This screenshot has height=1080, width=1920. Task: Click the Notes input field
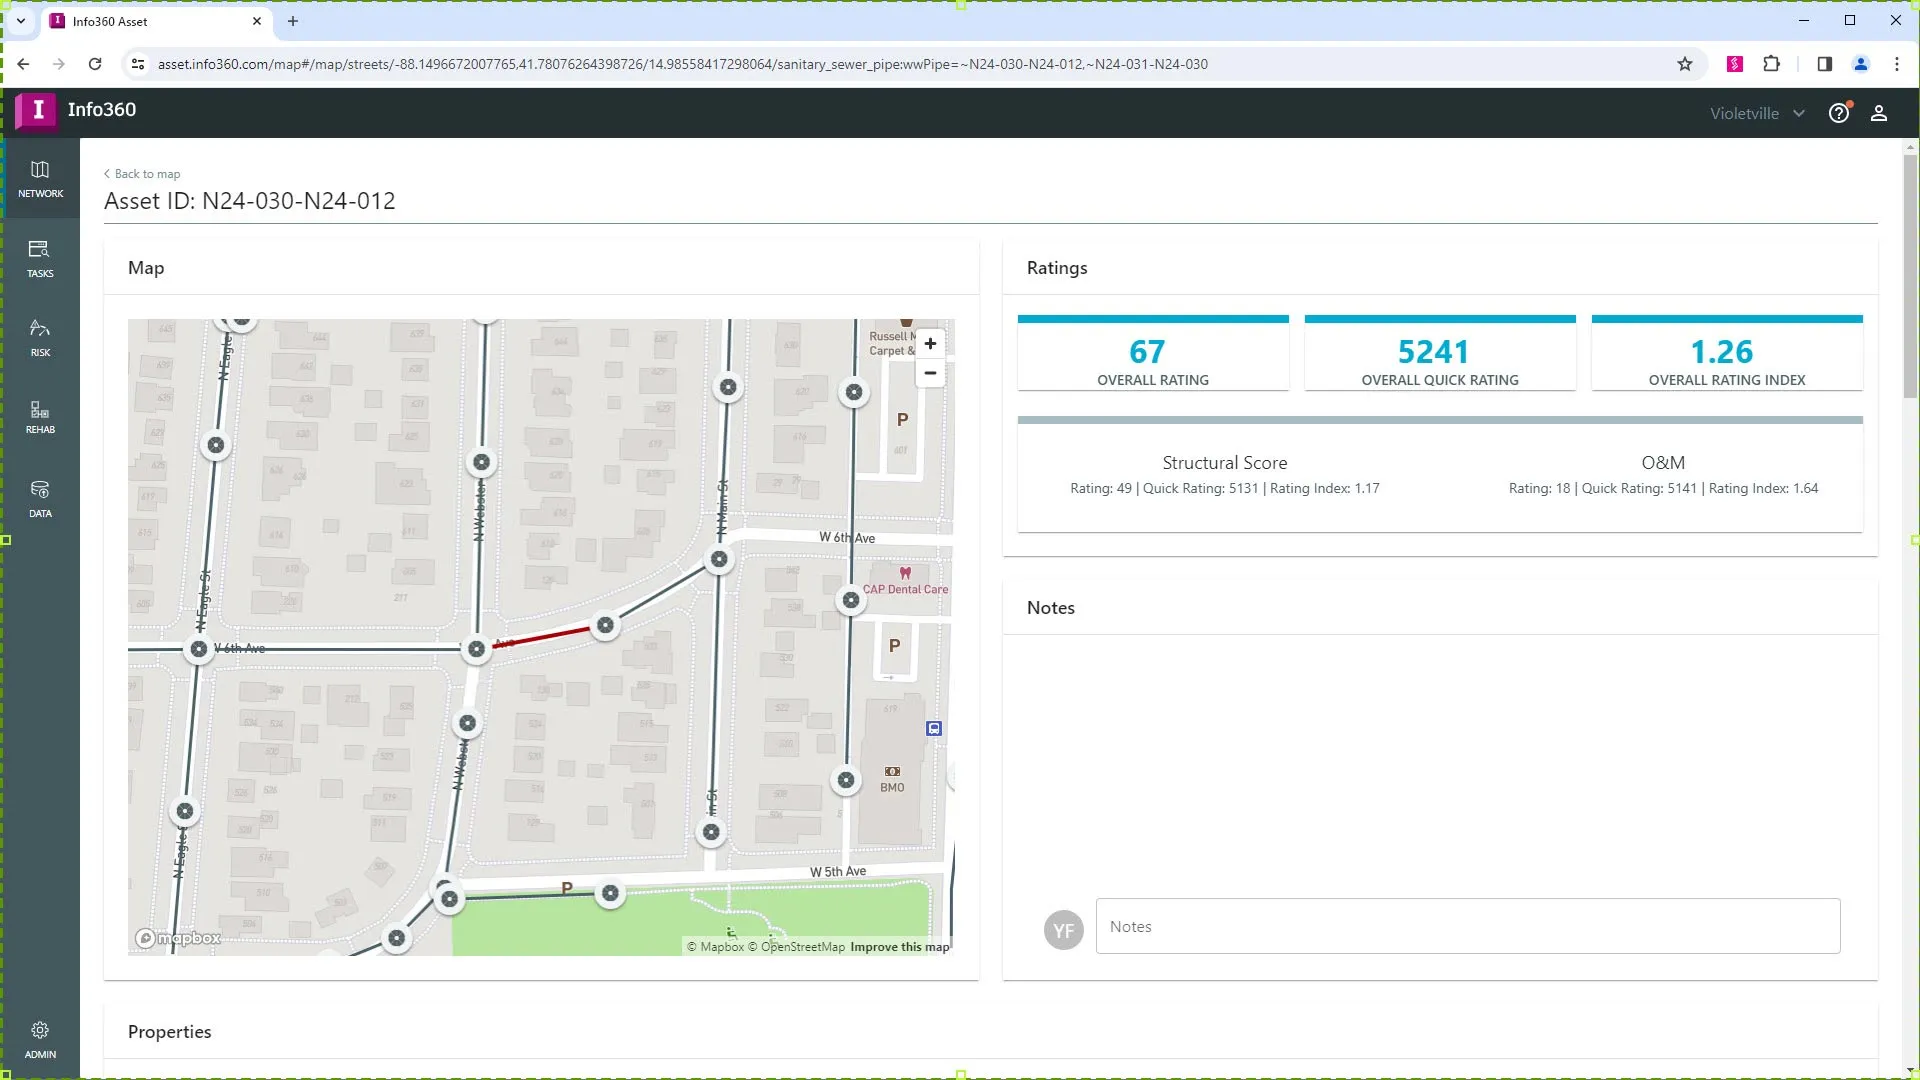1467,926
